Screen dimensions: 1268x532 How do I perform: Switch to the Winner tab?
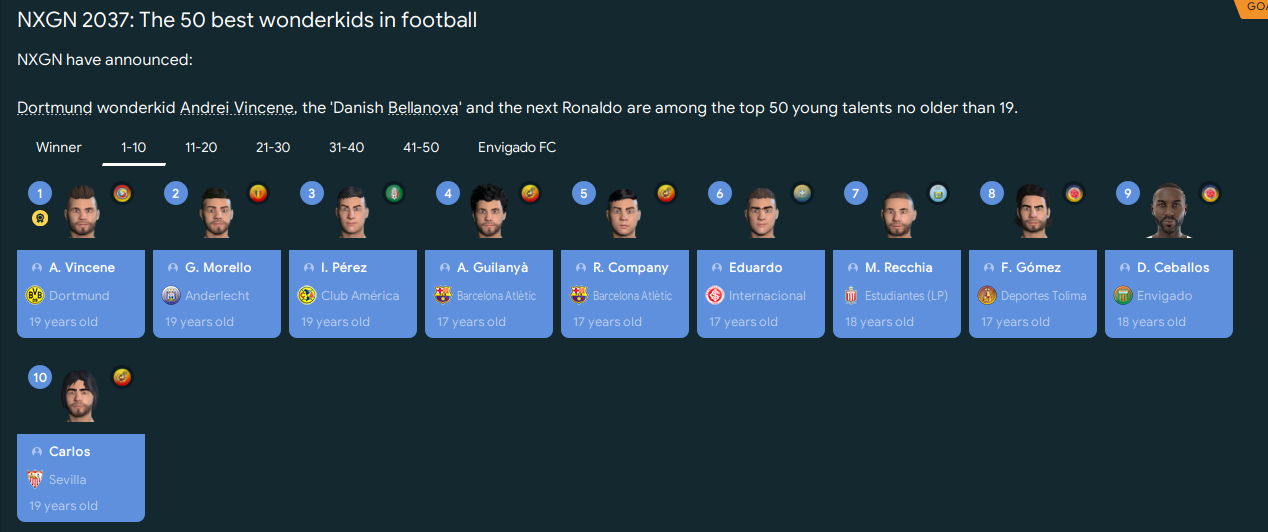tap(59, 147)
